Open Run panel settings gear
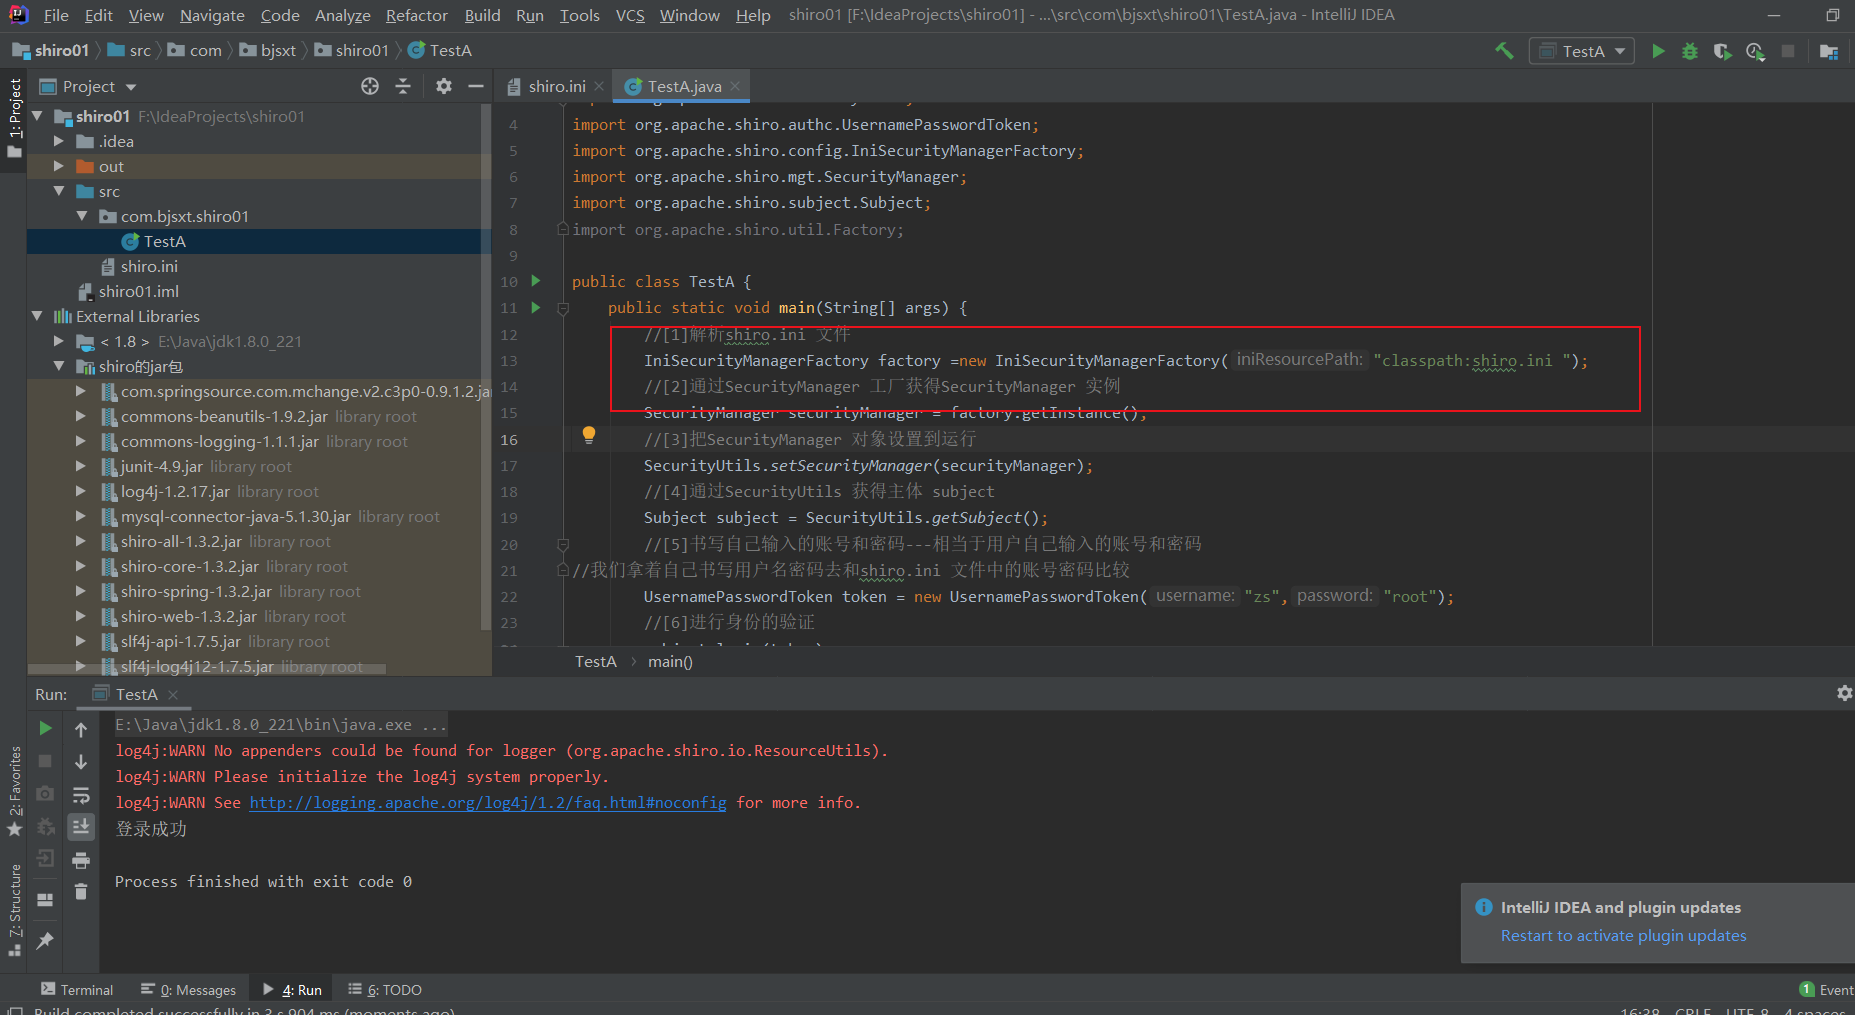Viewport: 1855px width, 1015px height. point(1844,693)
